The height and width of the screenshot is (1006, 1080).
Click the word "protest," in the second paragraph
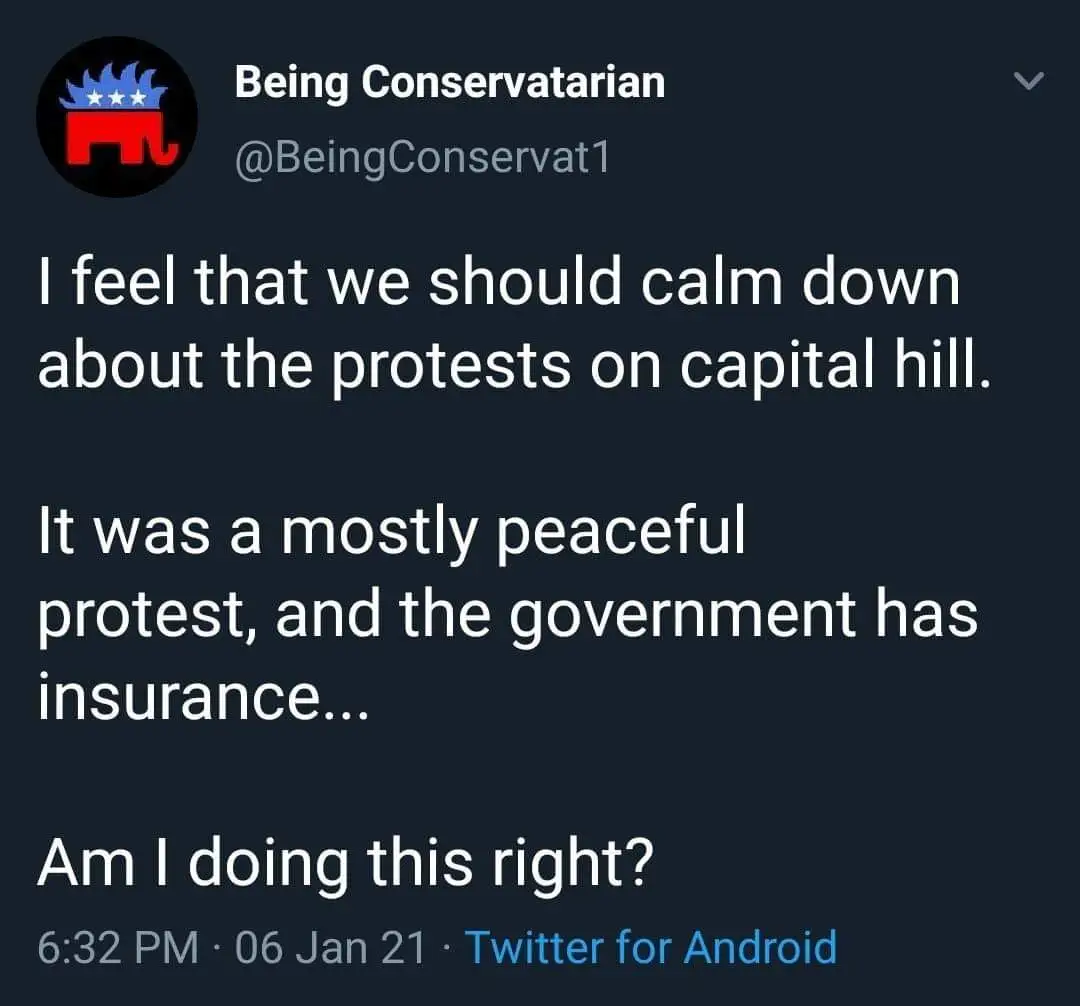click(x=147, y=615)
